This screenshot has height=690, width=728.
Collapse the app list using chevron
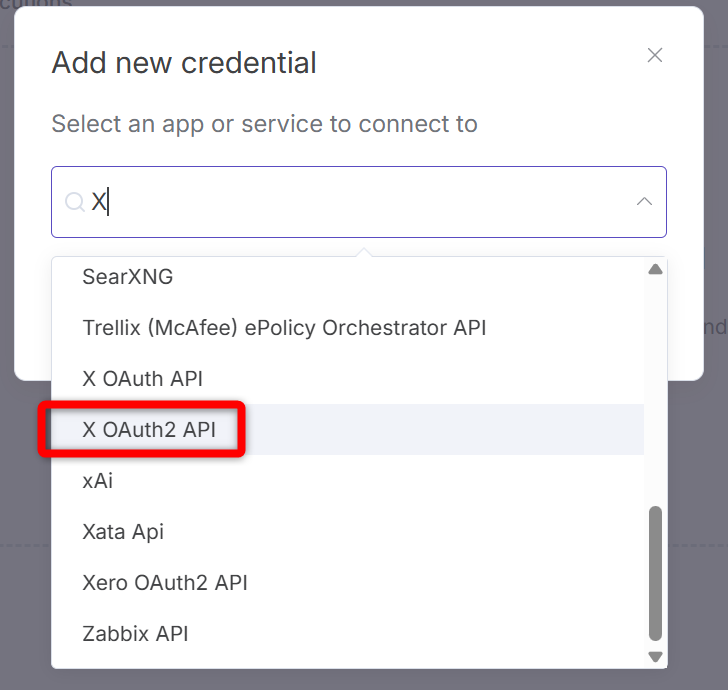pyautogui.click(x=644, y=202)
